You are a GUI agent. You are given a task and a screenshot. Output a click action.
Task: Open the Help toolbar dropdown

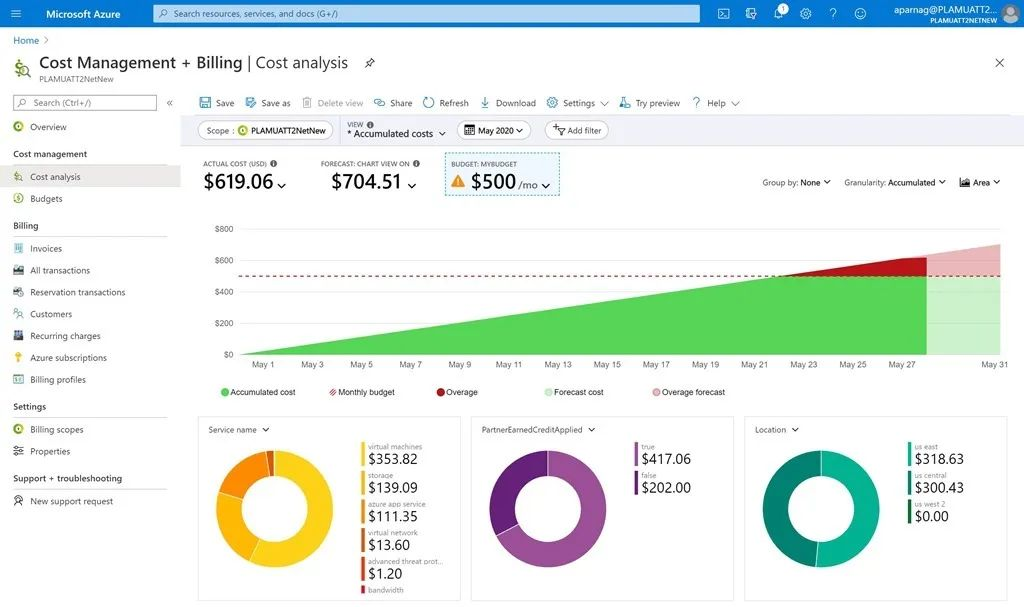[716, 103]
